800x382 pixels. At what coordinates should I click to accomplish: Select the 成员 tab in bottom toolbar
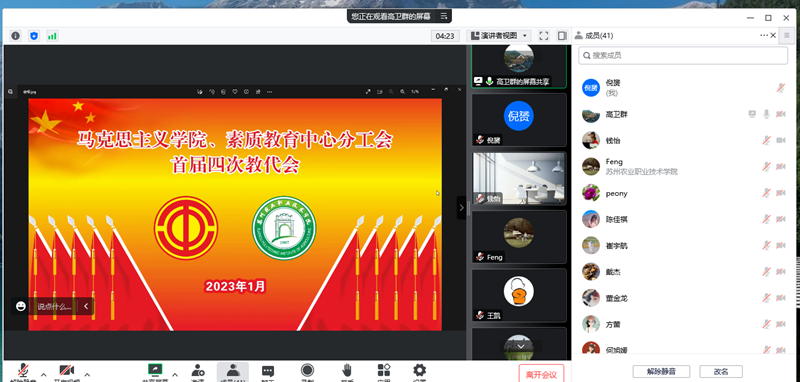233,372
